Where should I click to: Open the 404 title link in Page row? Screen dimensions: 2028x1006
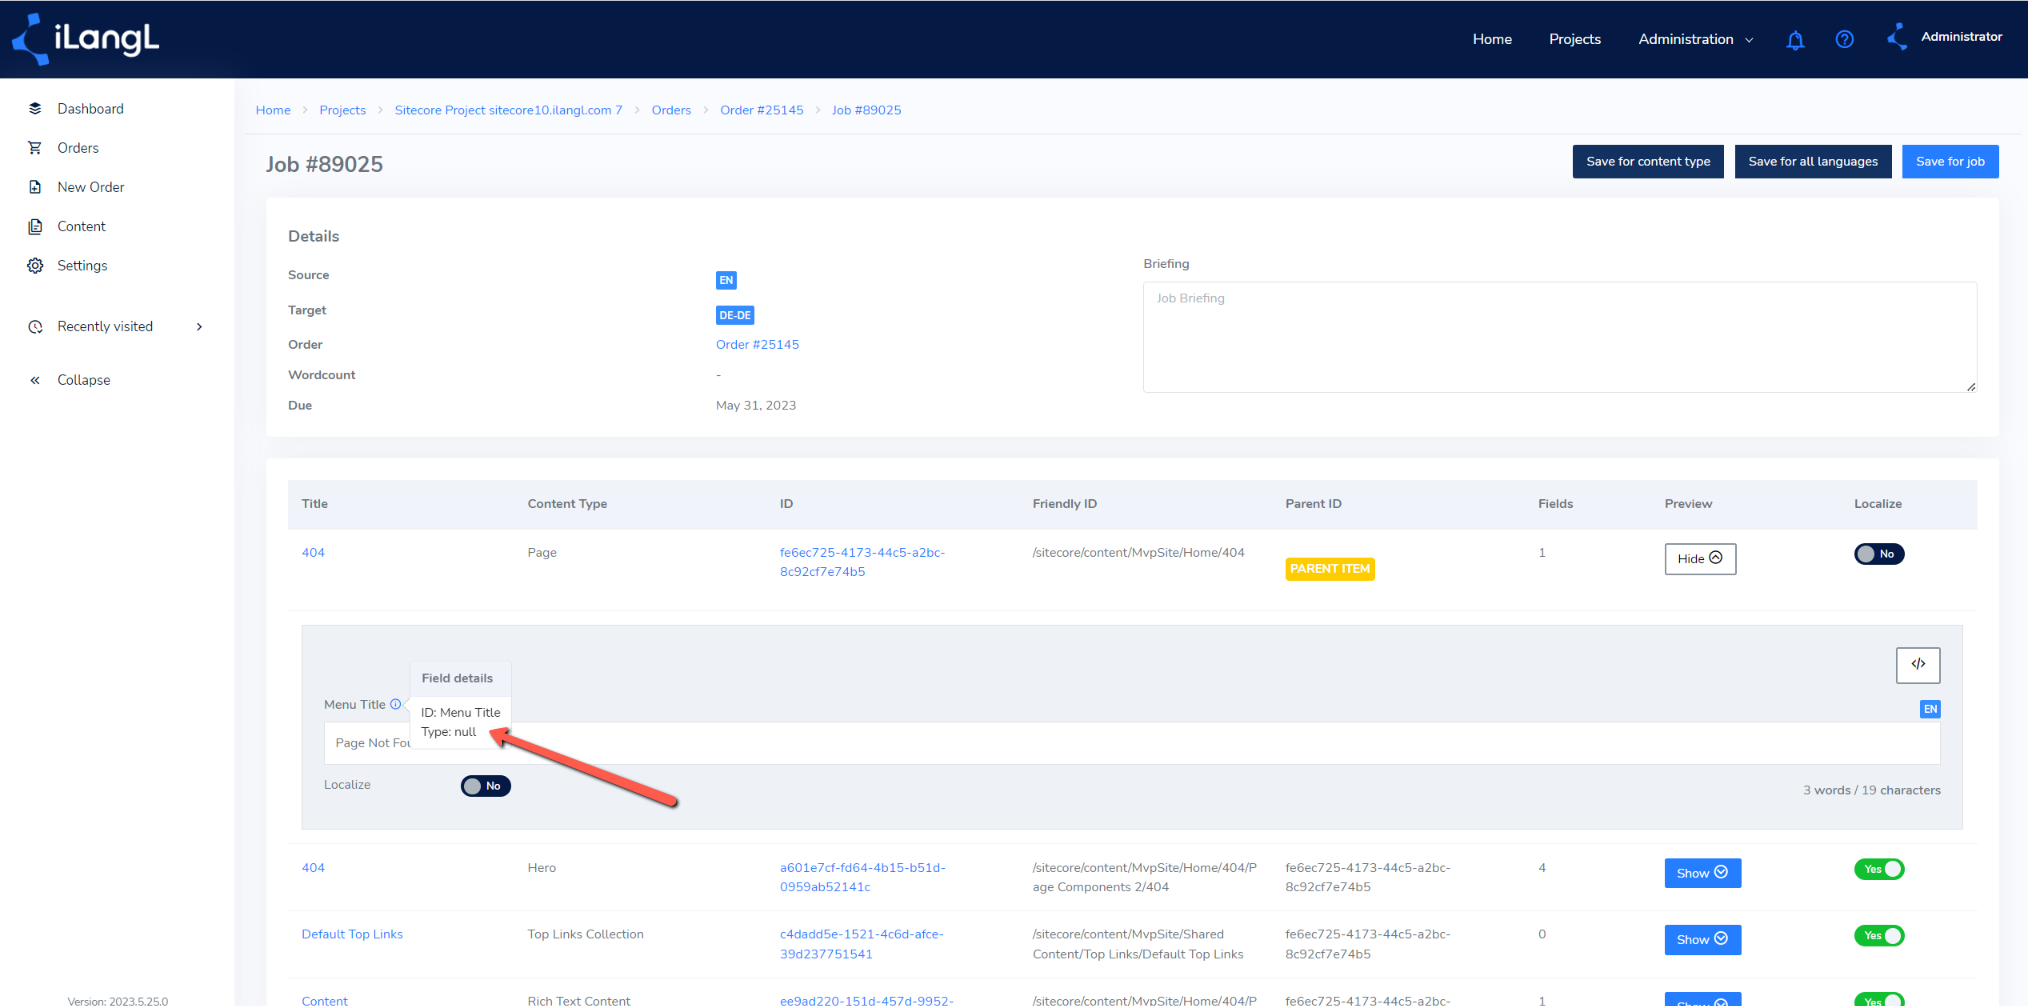point(313,552)
